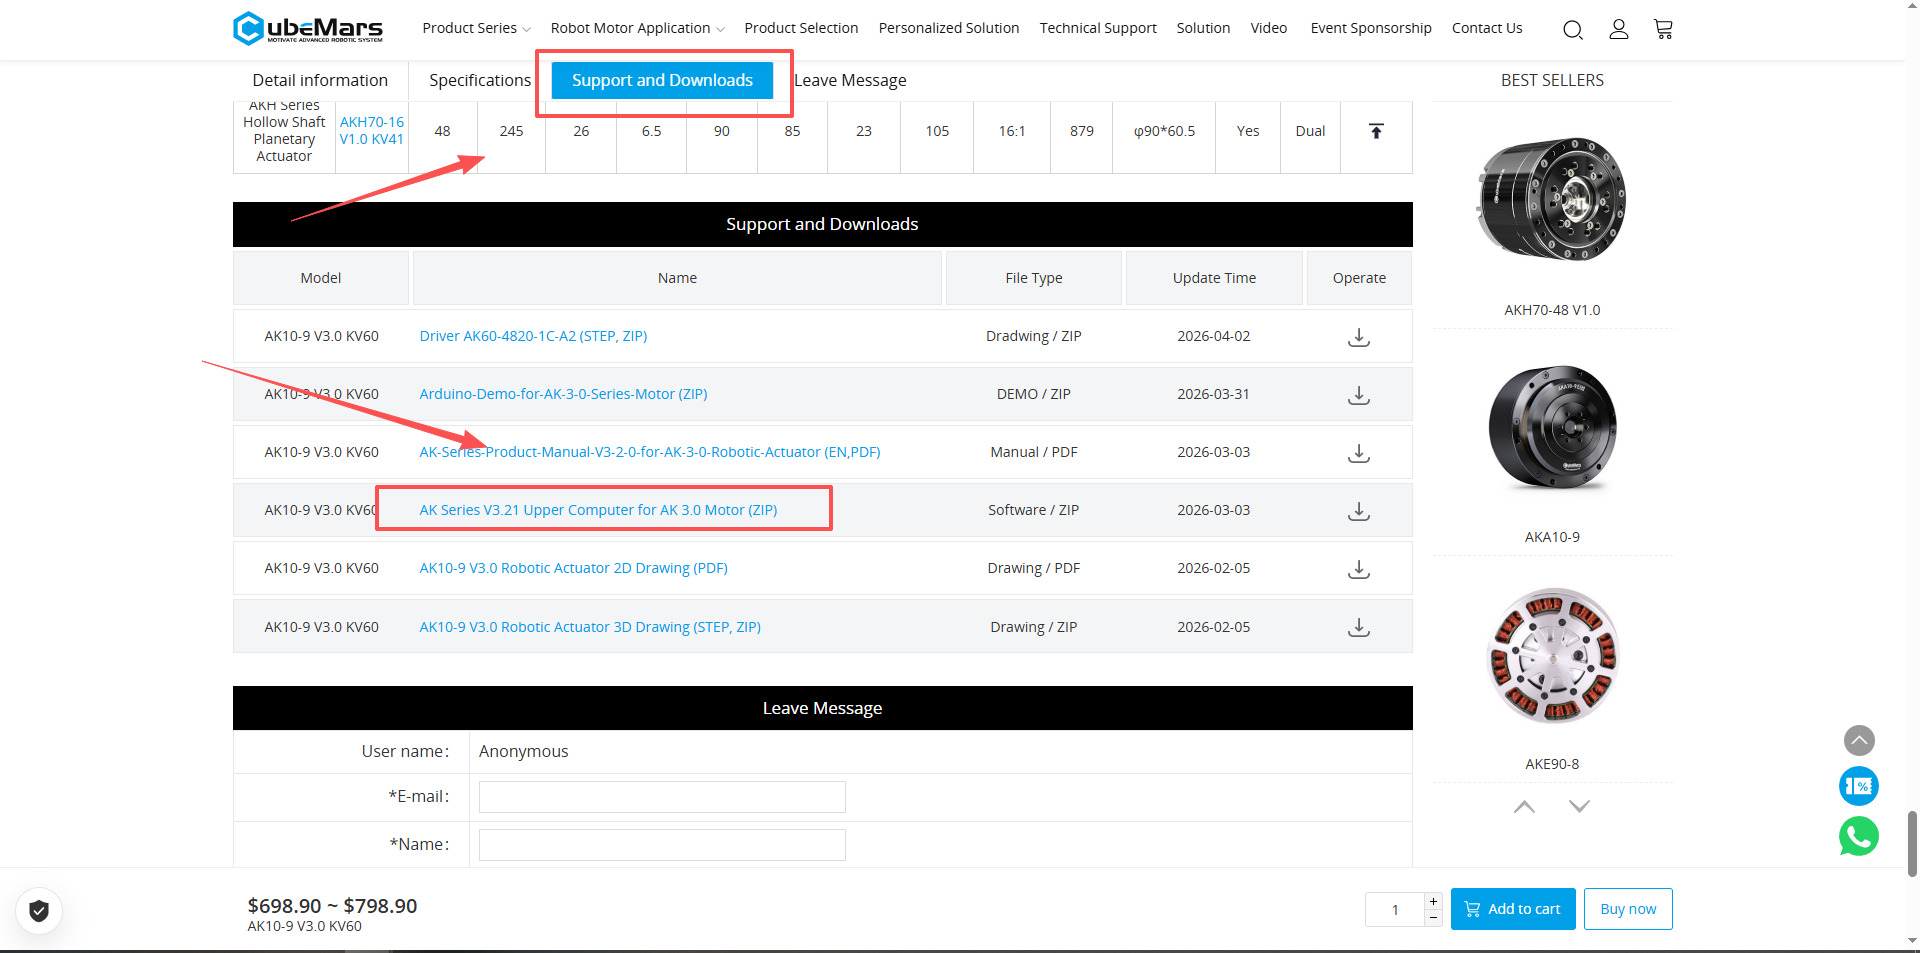
Task: Open AK Series Product Manual PDF link
Action: pyautogui.click(x=649, y=452)
